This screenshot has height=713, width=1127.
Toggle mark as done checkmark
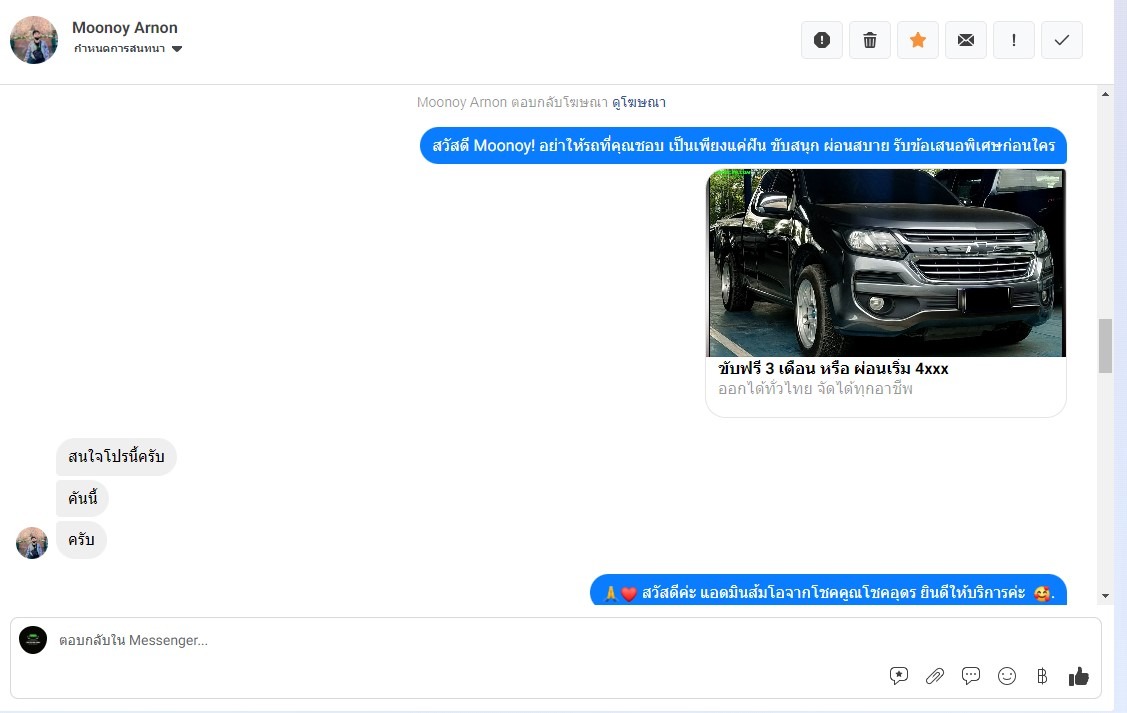(1062, 40)
